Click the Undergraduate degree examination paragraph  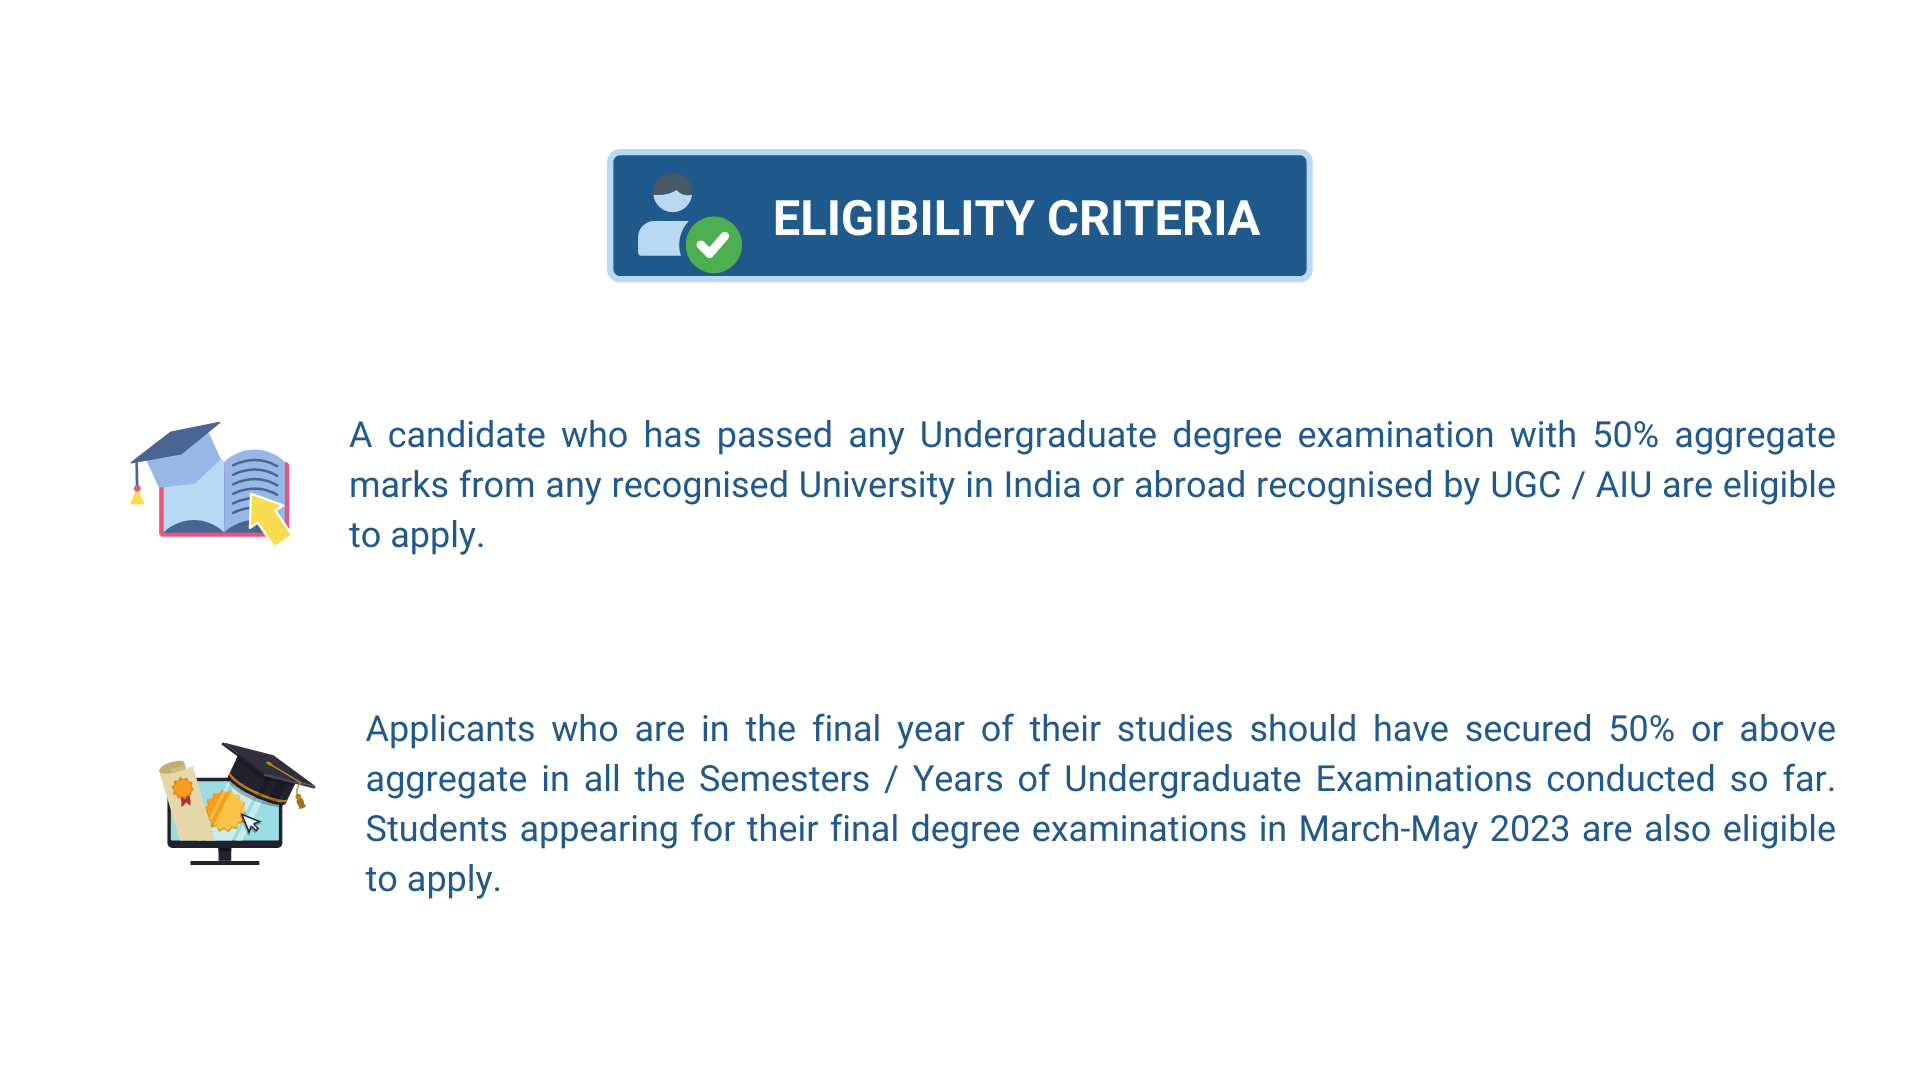(x=1092, y=485)
